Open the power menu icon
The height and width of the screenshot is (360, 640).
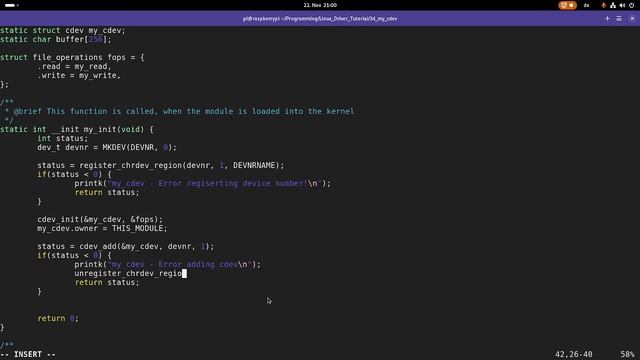(631, 5)
